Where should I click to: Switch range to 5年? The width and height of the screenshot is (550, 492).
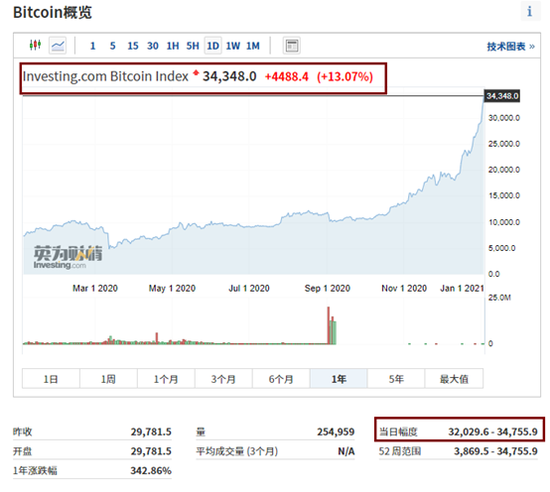[396, 379]
